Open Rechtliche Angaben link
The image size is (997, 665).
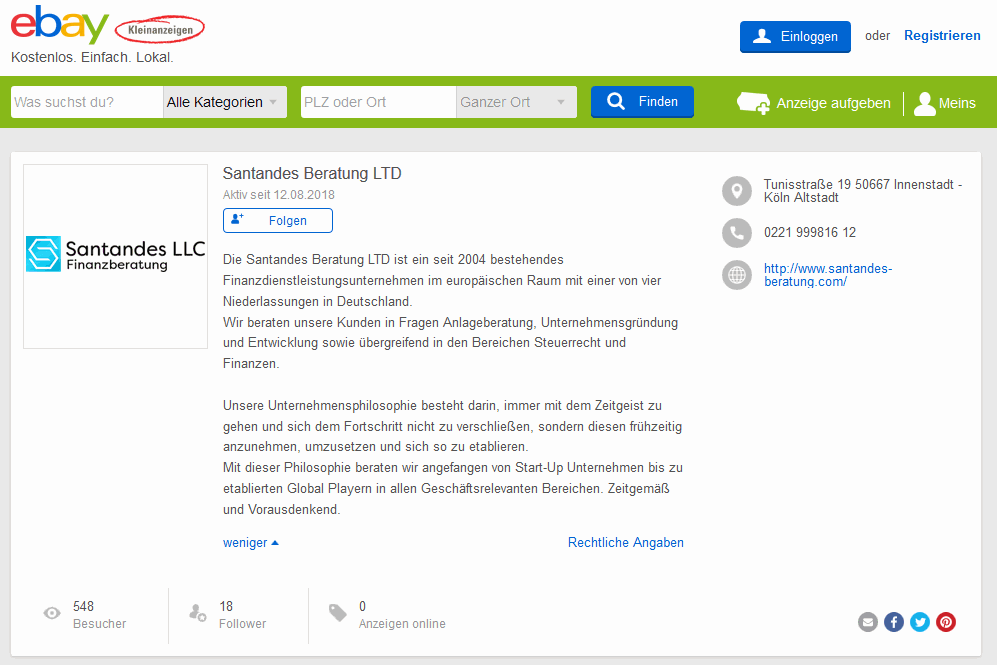[626, 542]
